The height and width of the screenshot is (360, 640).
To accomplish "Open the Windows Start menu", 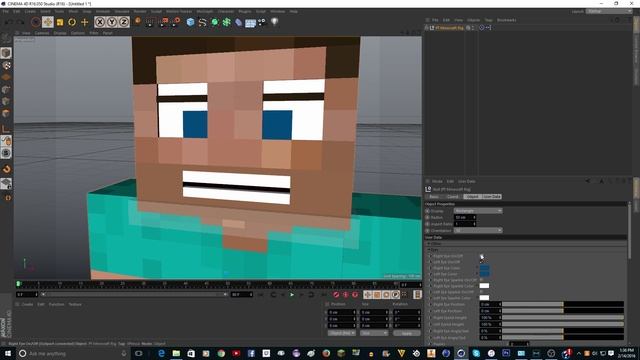I will coord(7,353).
